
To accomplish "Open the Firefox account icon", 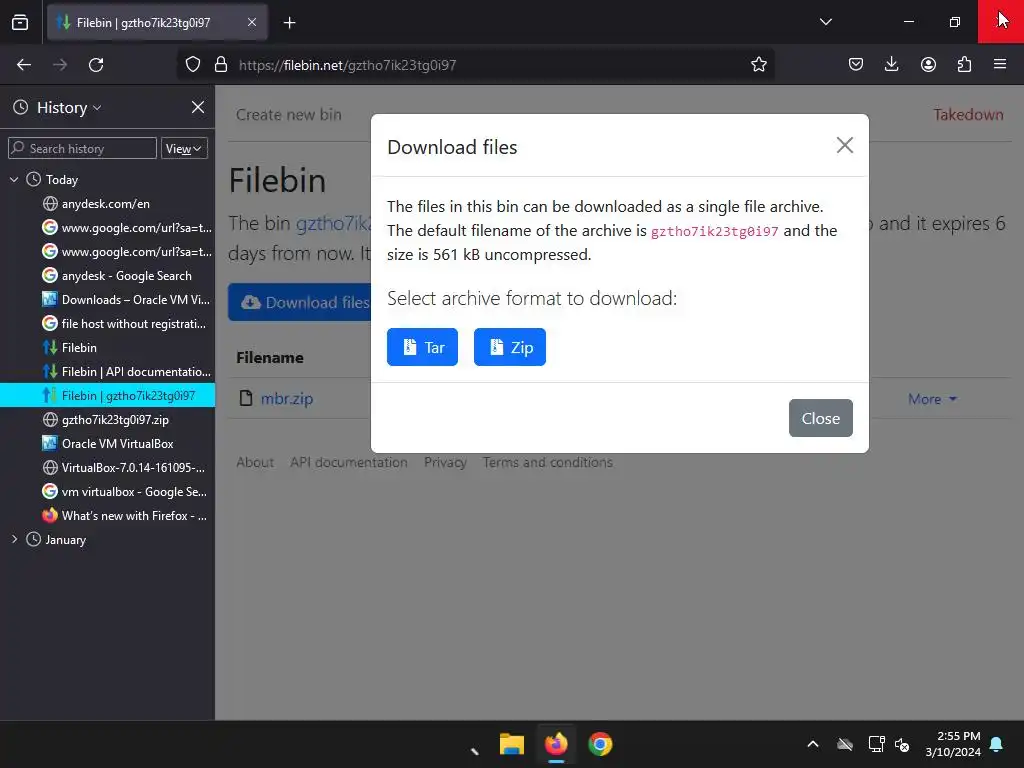I will [x=928, y=65].
